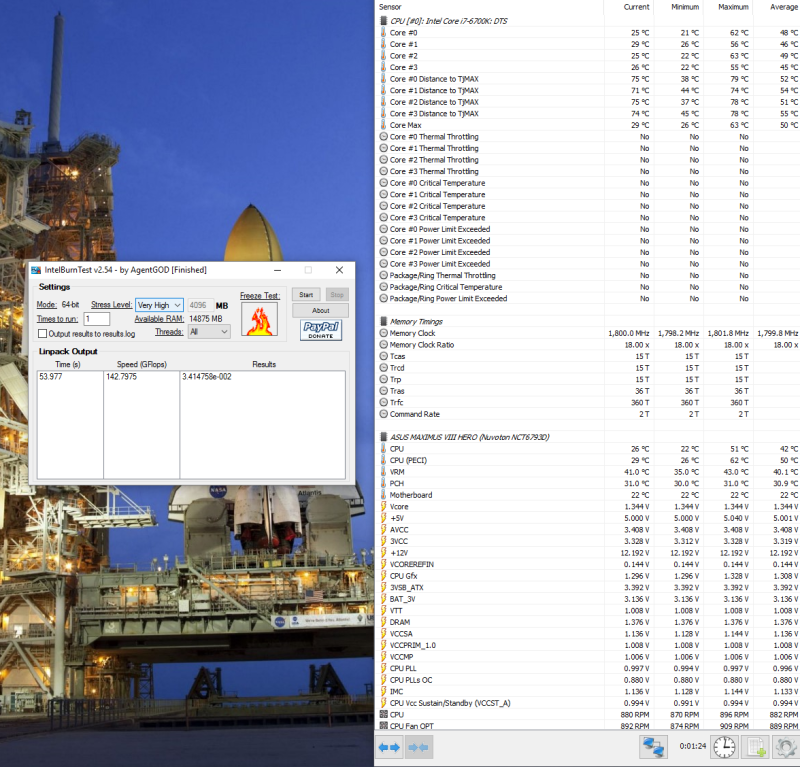Image resolution: width=800 pixels, height=767 pixels.
Task: Click the Time (s) column header in Linpack Output
Action: [x=68, y=364]
